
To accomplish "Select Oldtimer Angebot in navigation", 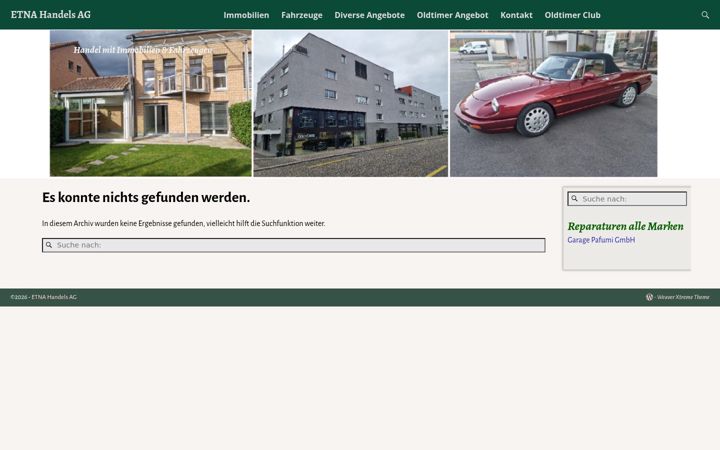I will (x=452, y=15).
